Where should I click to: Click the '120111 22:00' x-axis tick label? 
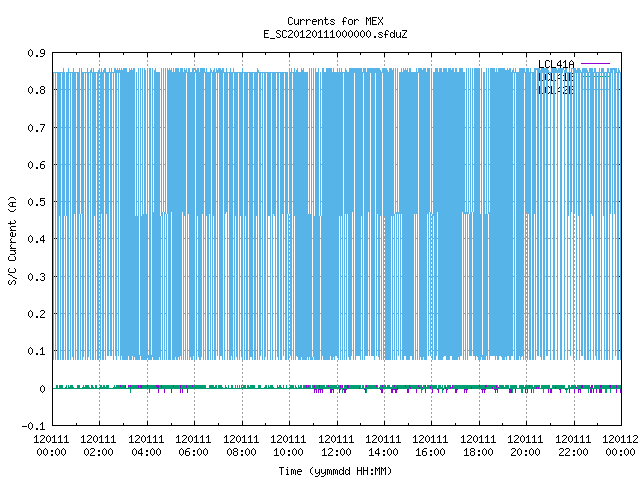click(x=573, y=446)
